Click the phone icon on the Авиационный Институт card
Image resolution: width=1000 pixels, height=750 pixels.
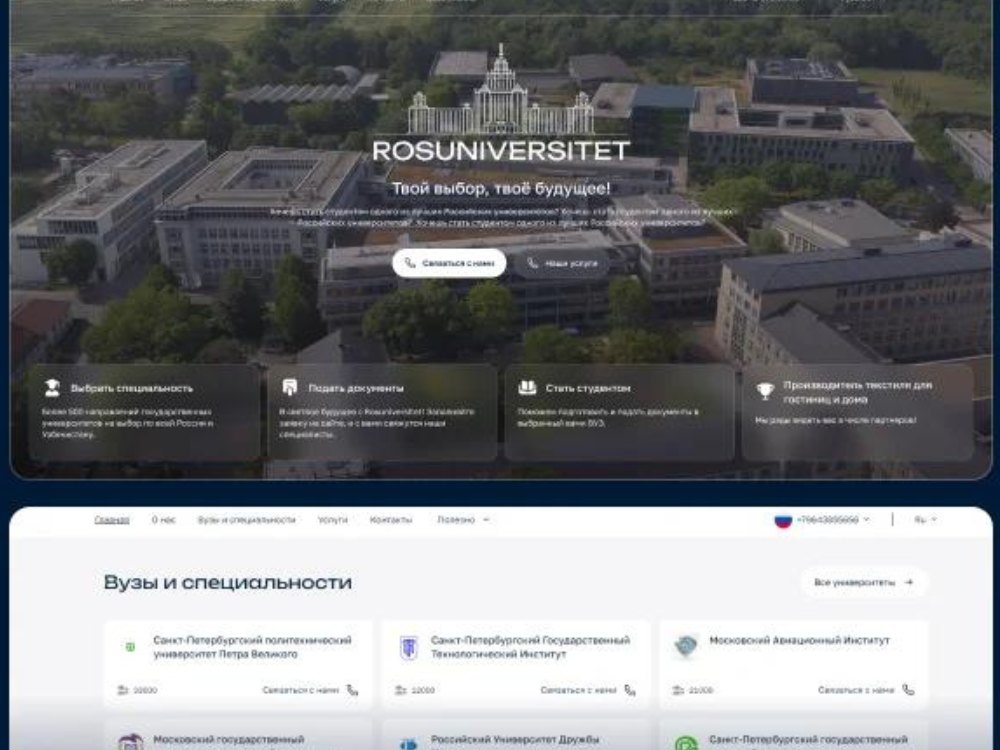coord(908,690)
